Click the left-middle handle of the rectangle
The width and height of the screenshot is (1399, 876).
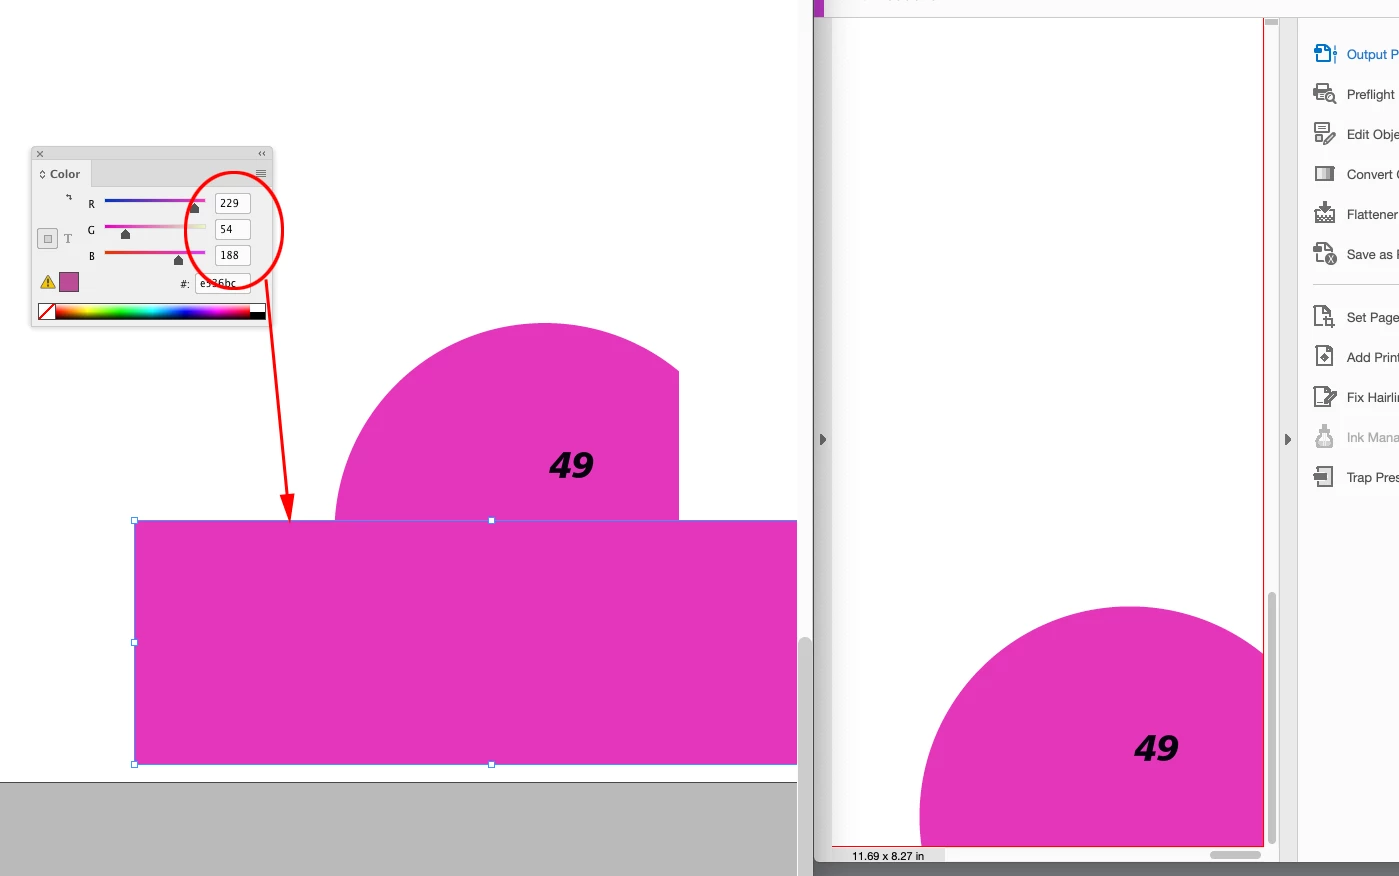[135, 642]
